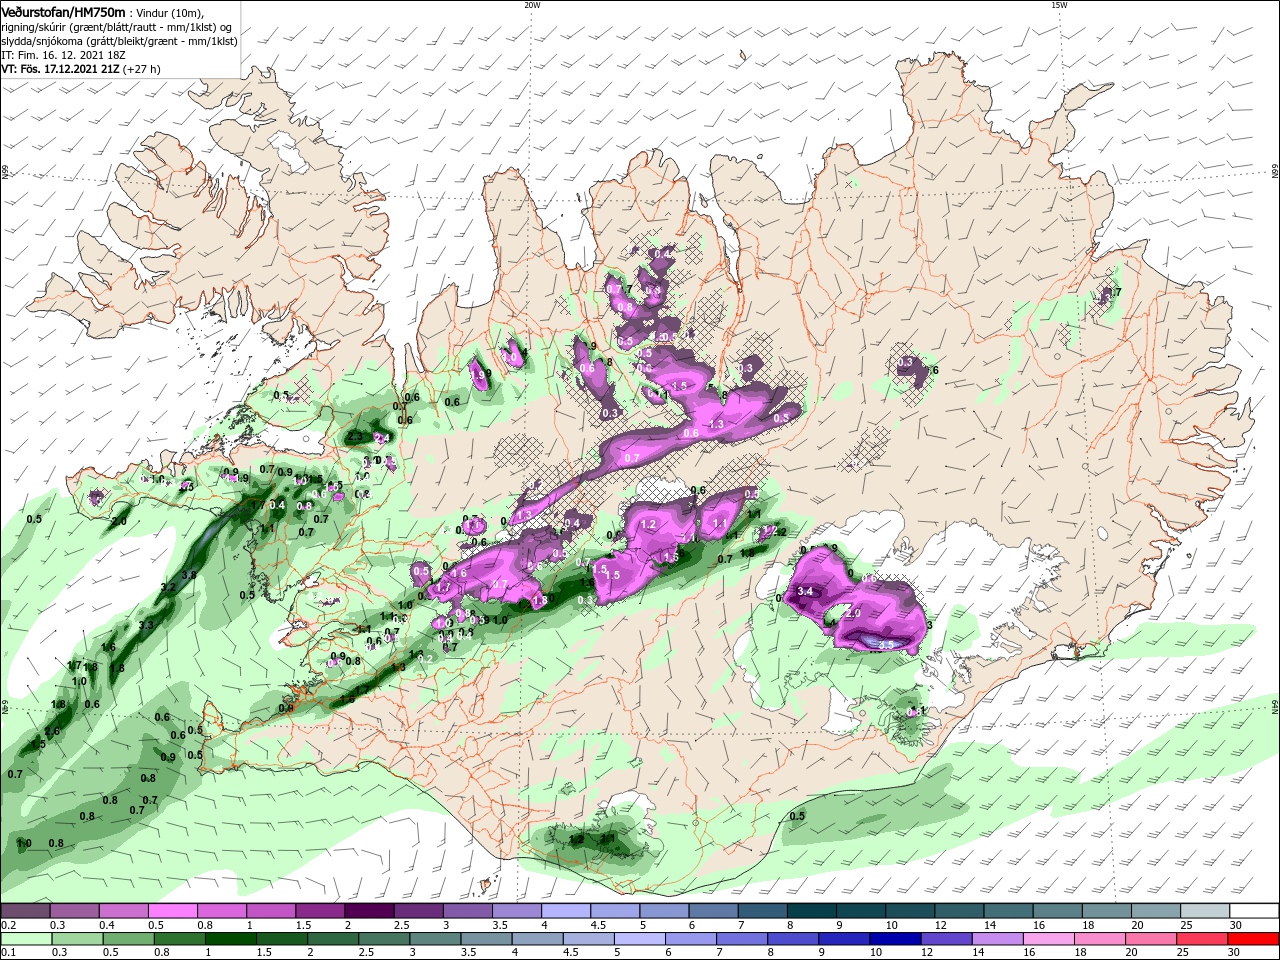Click the darkest green swatch labeled 1 in lower row
The image size is (1280, 960).
pos(230,940)
